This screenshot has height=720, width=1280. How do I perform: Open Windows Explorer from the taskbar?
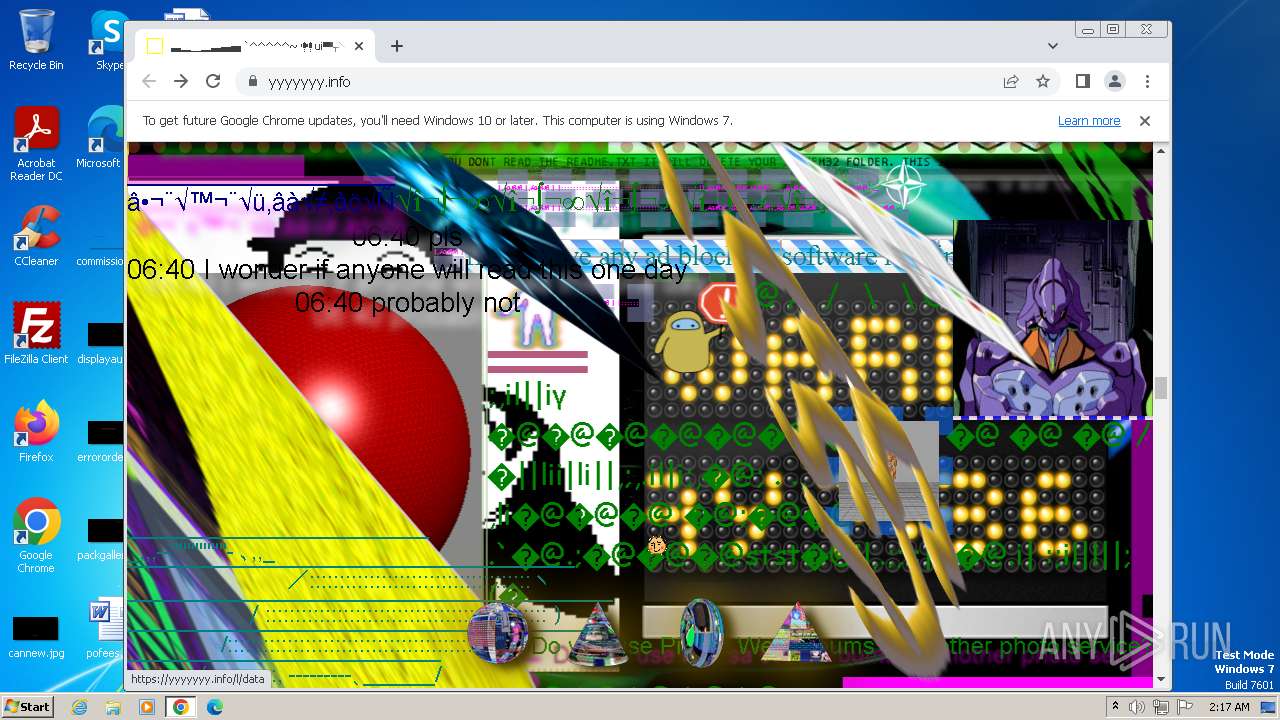tap(113, 707)
